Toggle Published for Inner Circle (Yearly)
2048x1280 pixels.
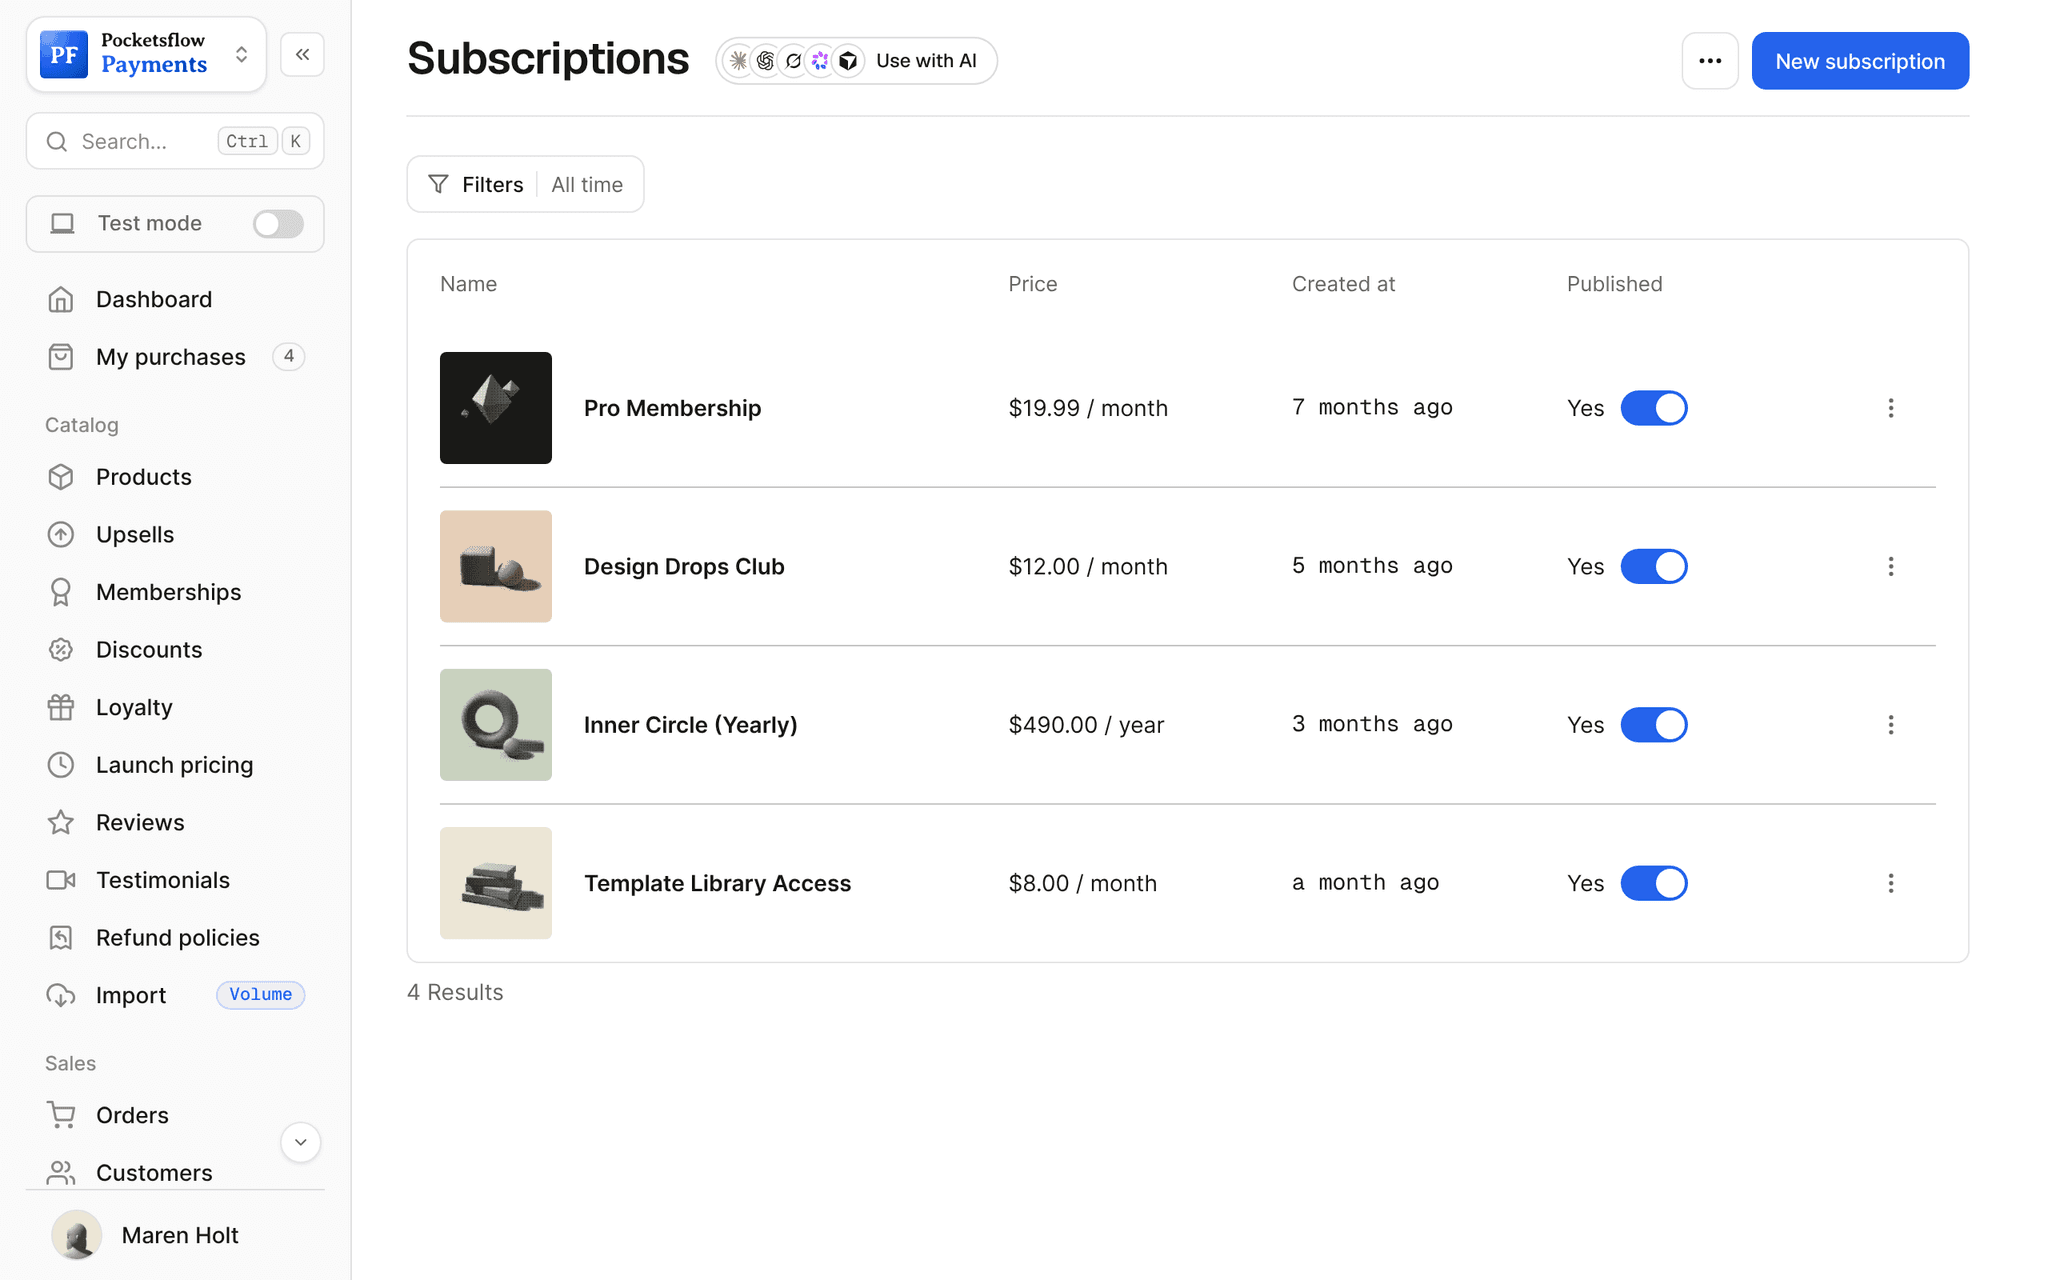[x=1654, y=725]
